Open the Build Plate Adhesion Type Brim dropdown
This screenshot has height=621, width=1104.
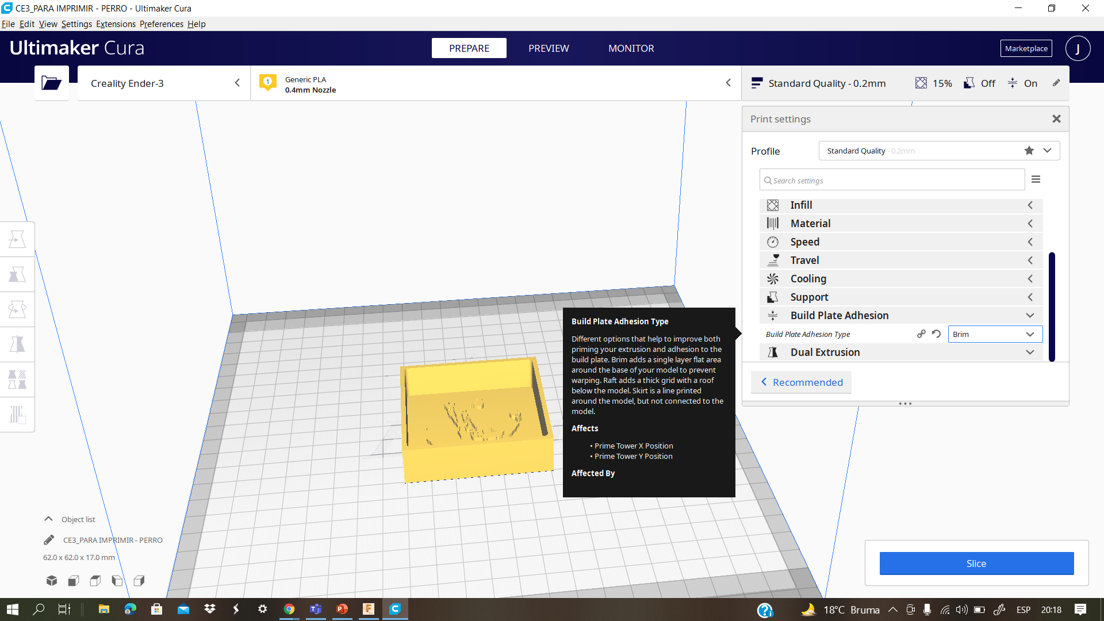[994, 334]
